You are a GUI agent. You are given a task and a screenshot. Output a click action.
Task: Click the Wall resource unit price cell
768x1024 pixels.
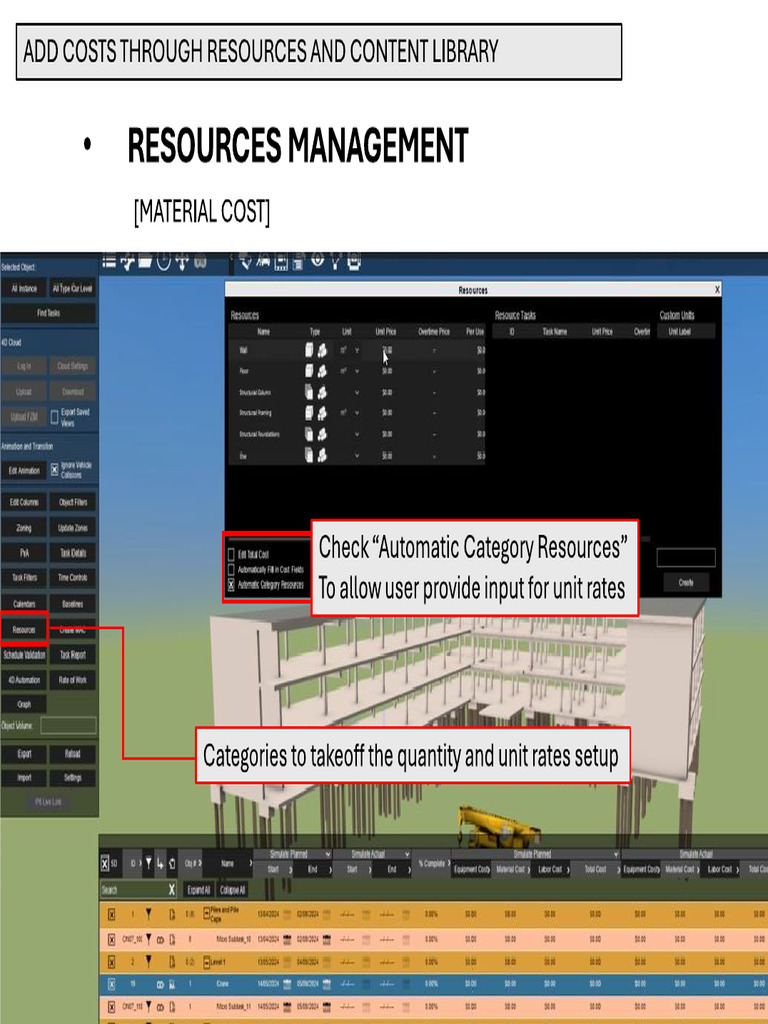coord(387,351)
